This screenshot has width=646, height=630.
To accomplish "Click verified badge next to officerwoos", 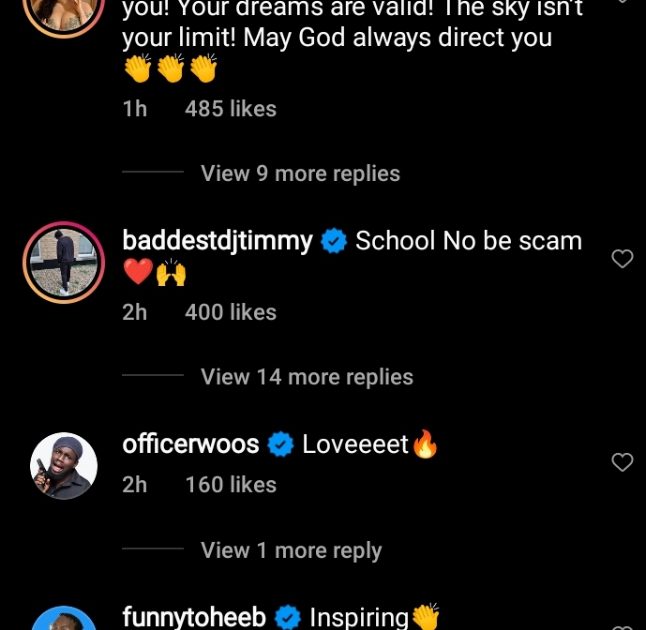I will 282,444.
